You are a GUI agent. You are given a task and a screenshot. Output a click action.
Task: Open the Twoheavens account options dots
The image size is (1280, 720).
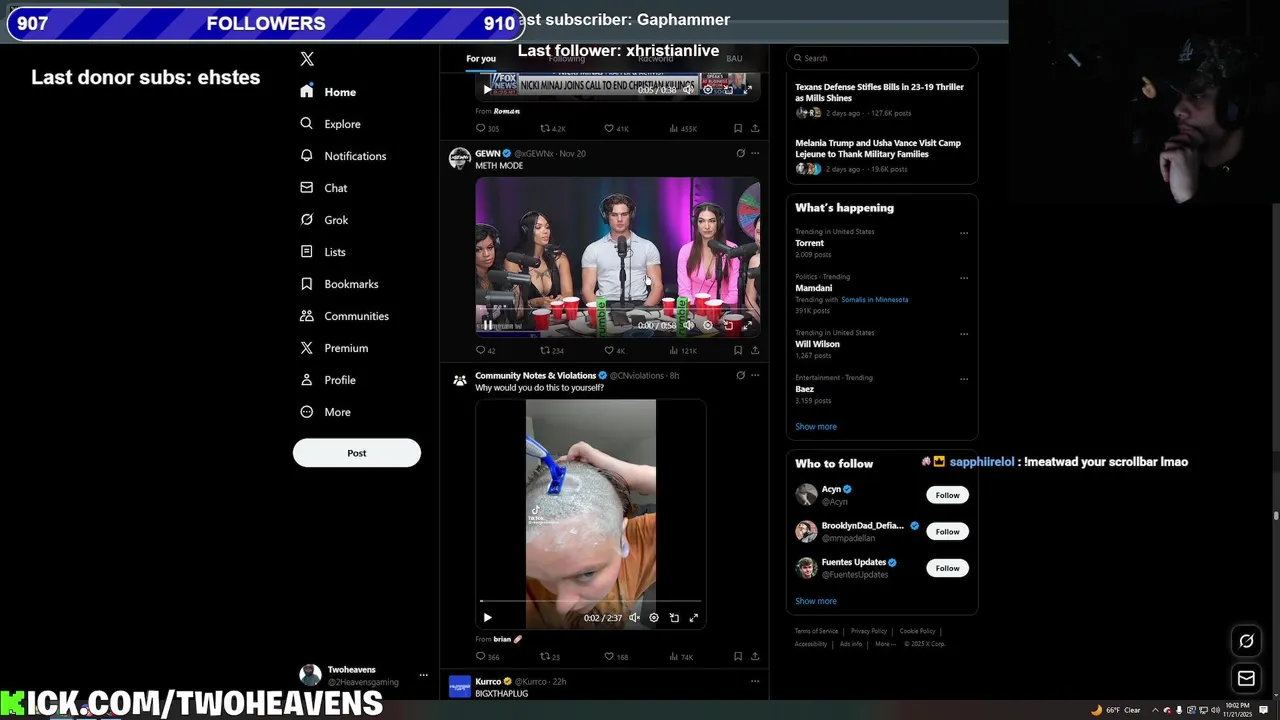pos(423,675)
